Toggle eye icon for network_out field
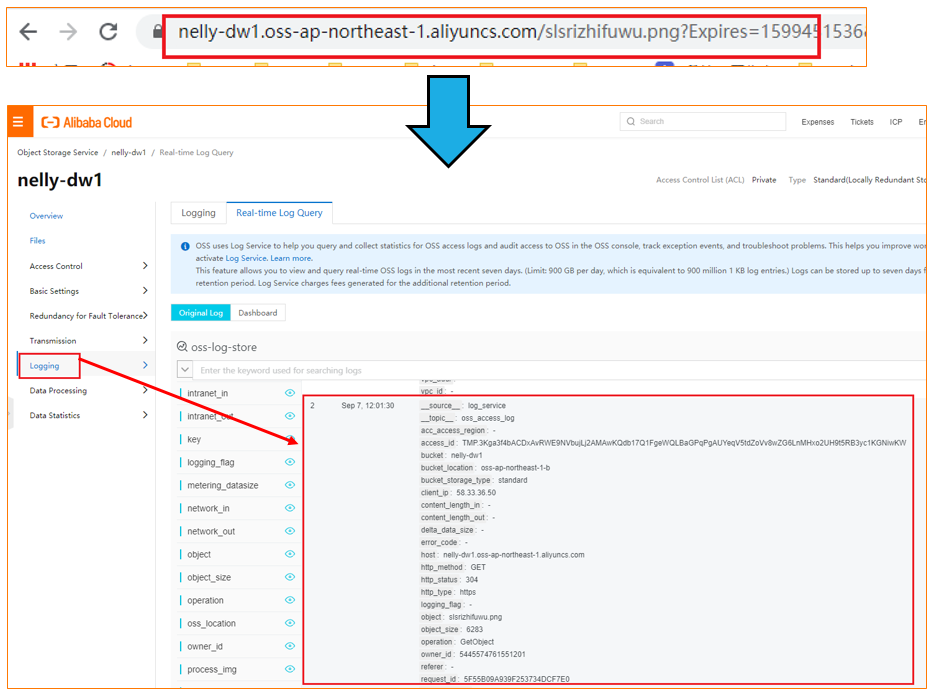The height and width of the screenshot is (699, 937). [290, 531]
